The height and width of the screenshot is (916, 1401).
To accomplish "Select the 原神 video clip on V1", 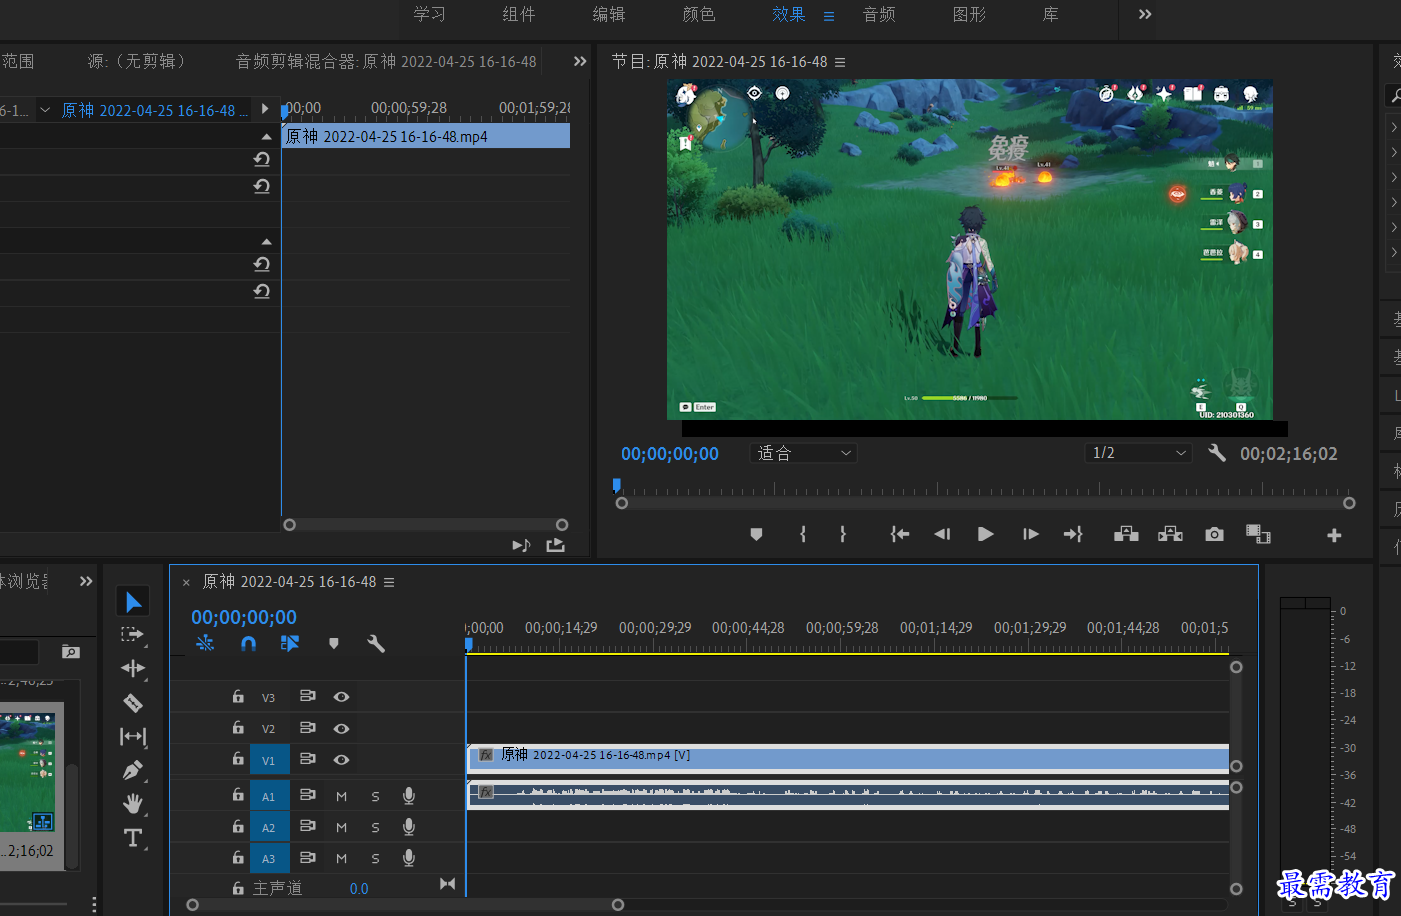I will [848, 757].
